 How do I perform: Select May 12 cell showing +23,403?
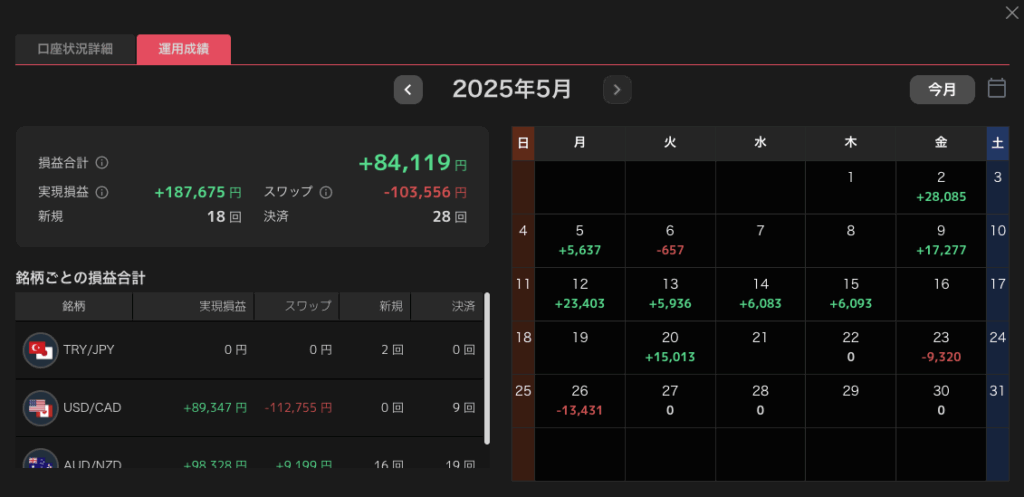[x=580, y=293]
